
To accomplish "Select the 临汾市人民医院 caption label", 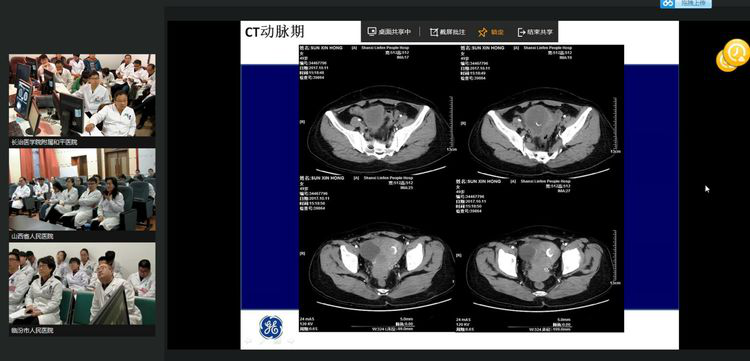I will [x=33, y=330].
